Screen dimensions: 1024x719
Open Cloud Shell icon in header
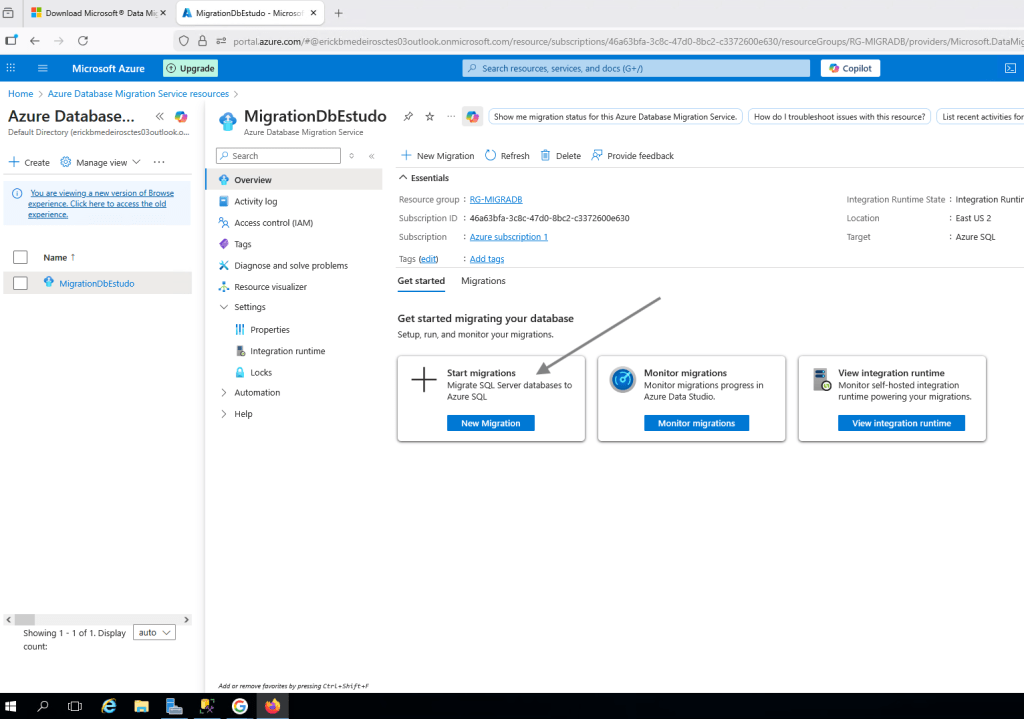coord(1010,68)
